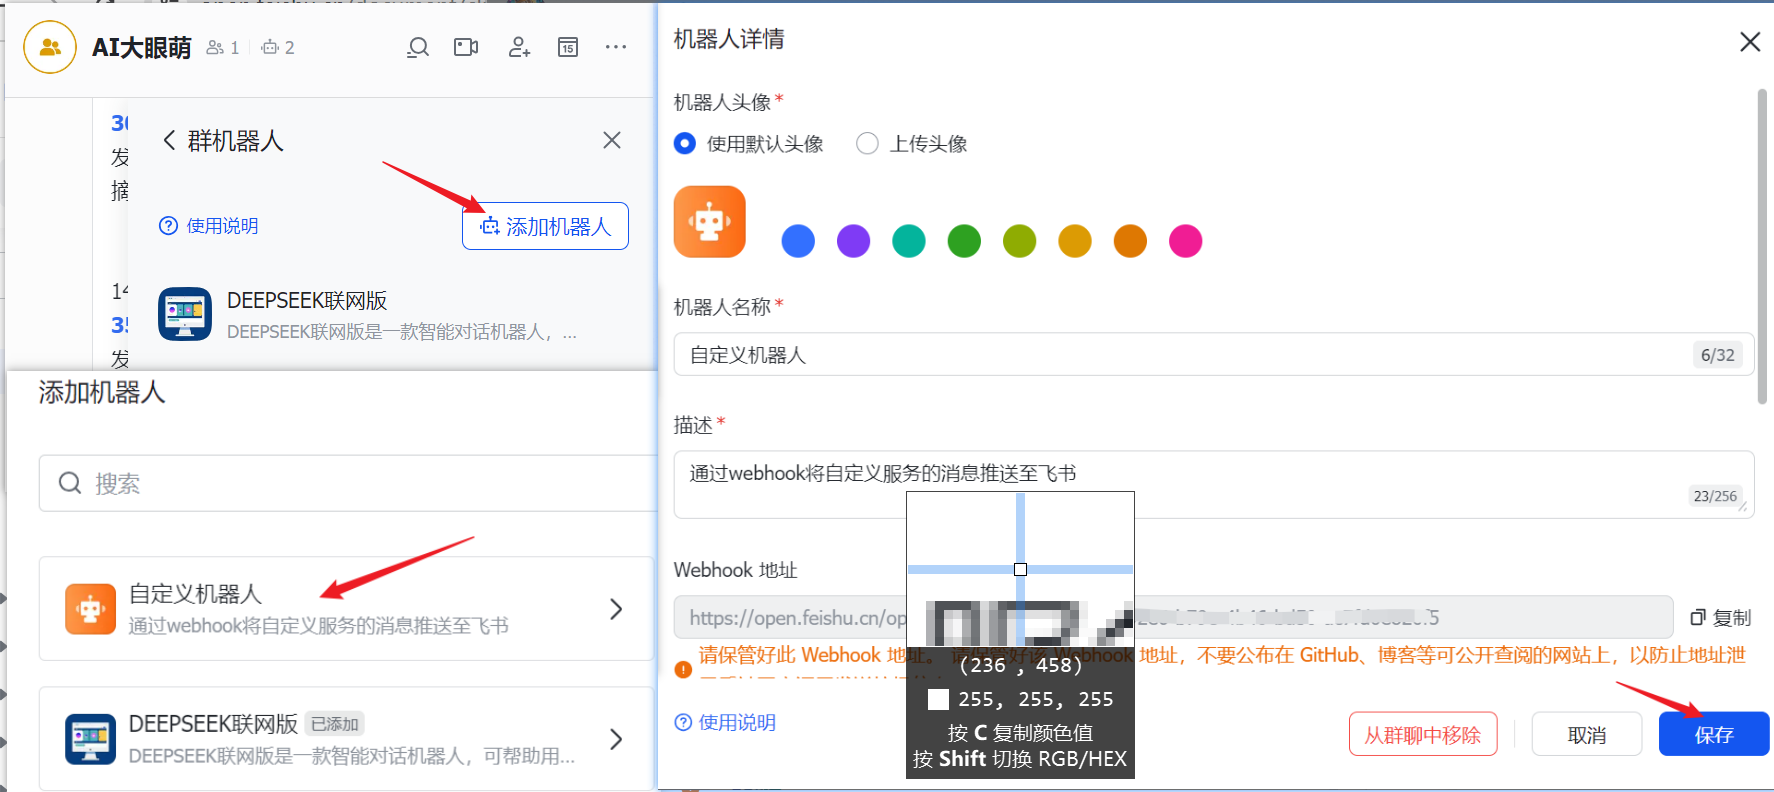
Task: Select the 使用默认头像 radio option
Action: [x=685, y=144]
